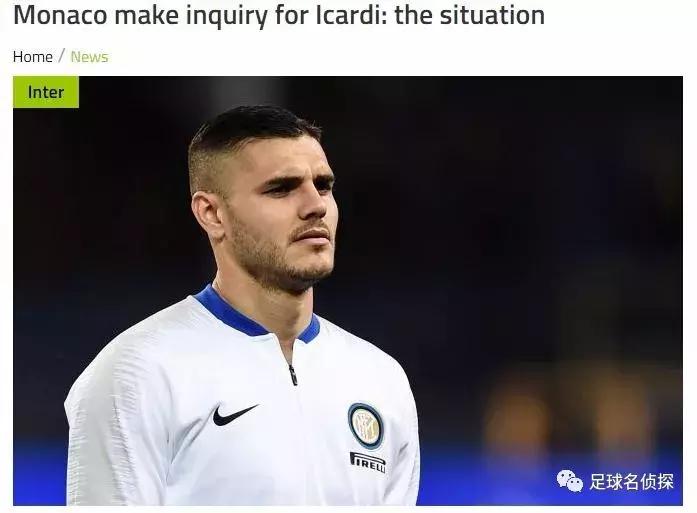This screenshot has height=513, width=697.
Task: Click the WeChat logo in the watermark
Action: point(569,481)
